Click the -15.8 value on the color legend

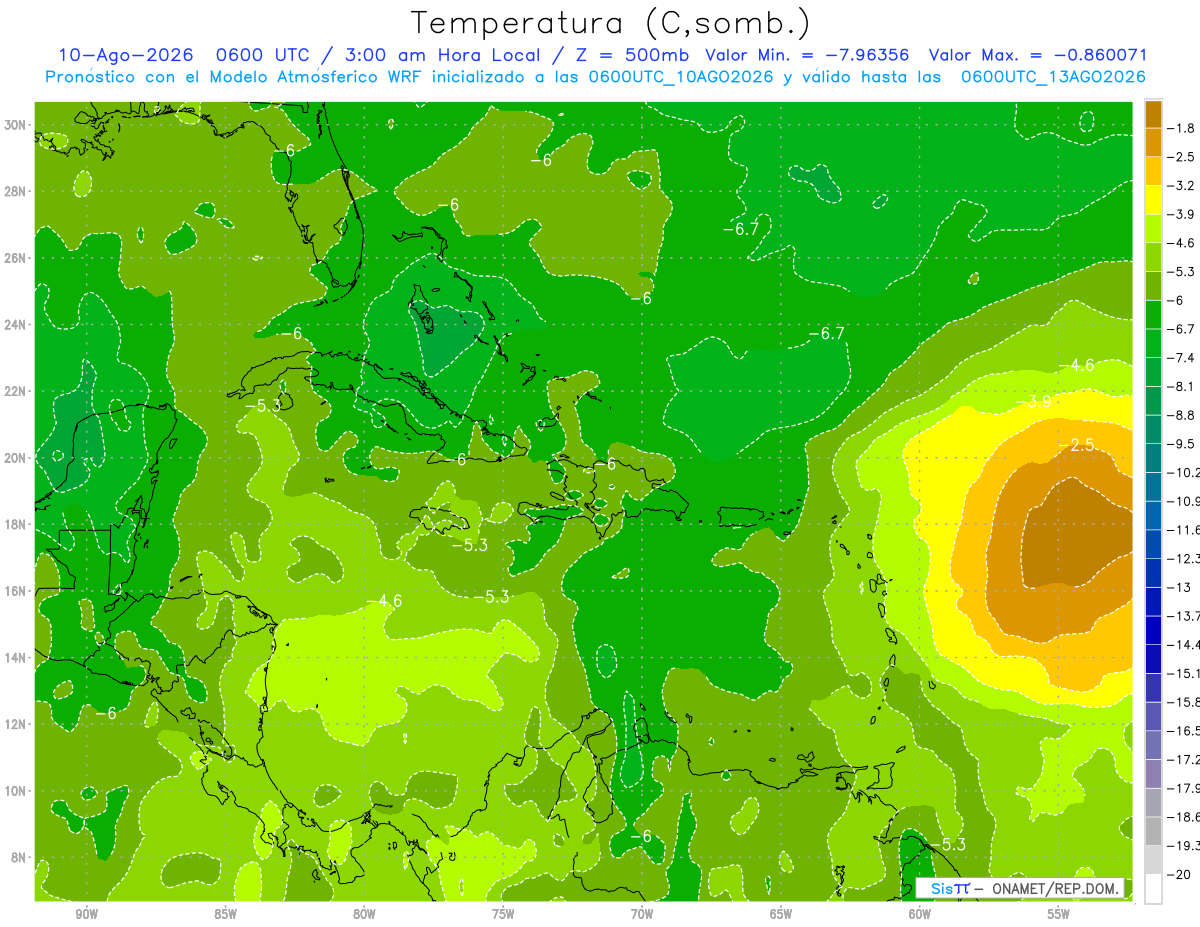pyautogui.click(x=1185, y=702)
